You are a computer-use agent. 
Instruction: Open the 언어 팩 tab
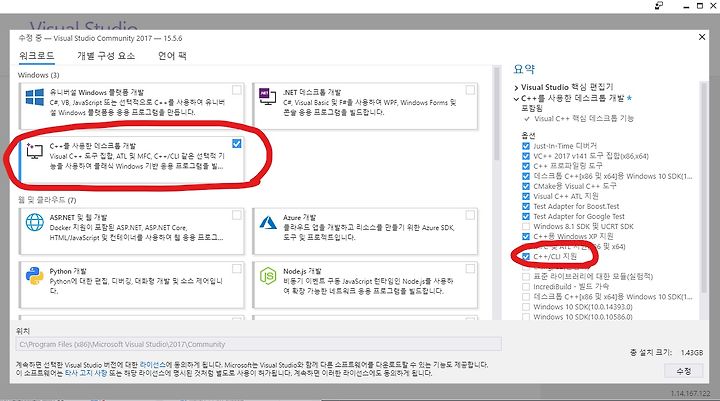[x=172, y=56]
